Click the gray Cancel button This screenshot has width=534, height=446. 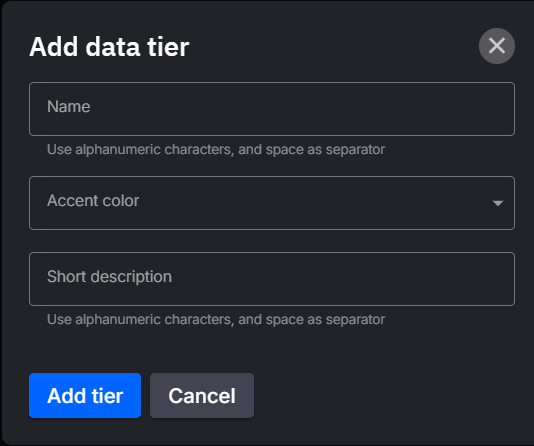tap(202, 395)
